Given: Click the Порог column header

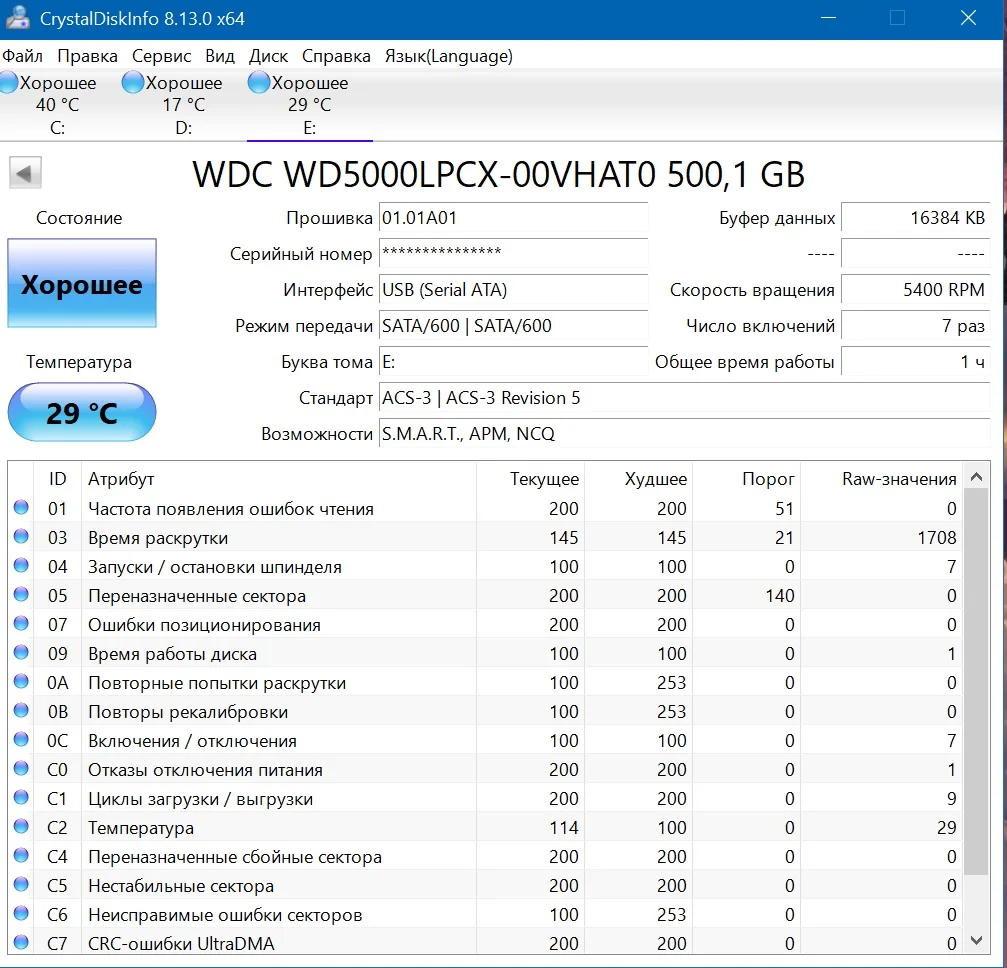Looking at the screenshot, I should coord(746,479).
